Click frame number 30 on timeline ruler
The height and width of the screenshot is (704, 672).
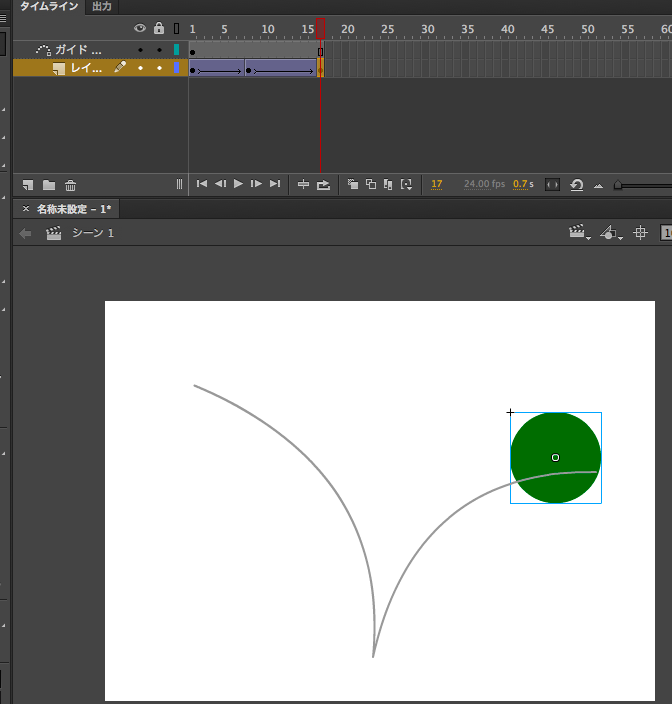428,29
